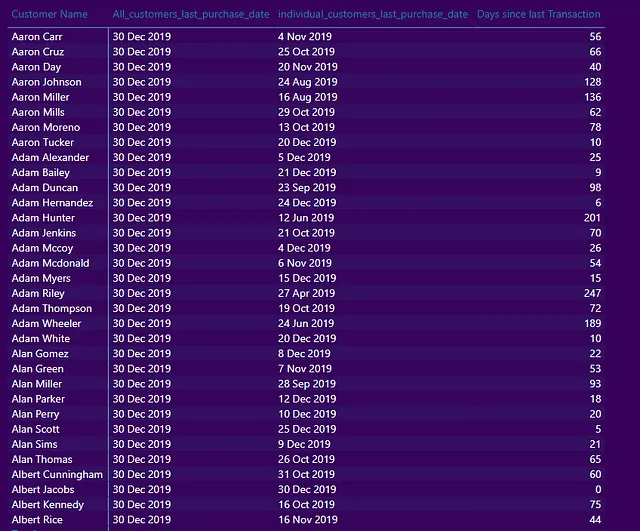Select the days value 136
Screen dimensions: 640x531
592,97
